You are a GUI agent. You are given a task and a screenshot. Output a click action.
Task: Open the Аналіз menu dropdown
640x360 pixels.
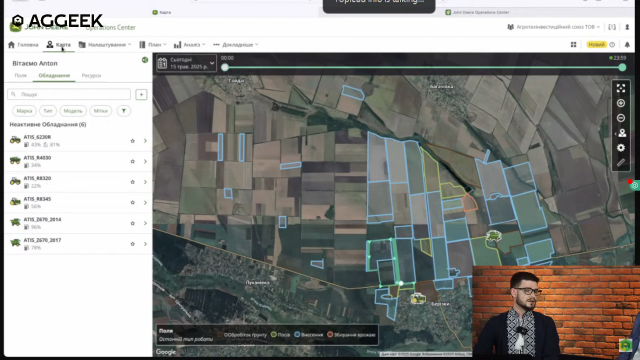tap(189, 44)
